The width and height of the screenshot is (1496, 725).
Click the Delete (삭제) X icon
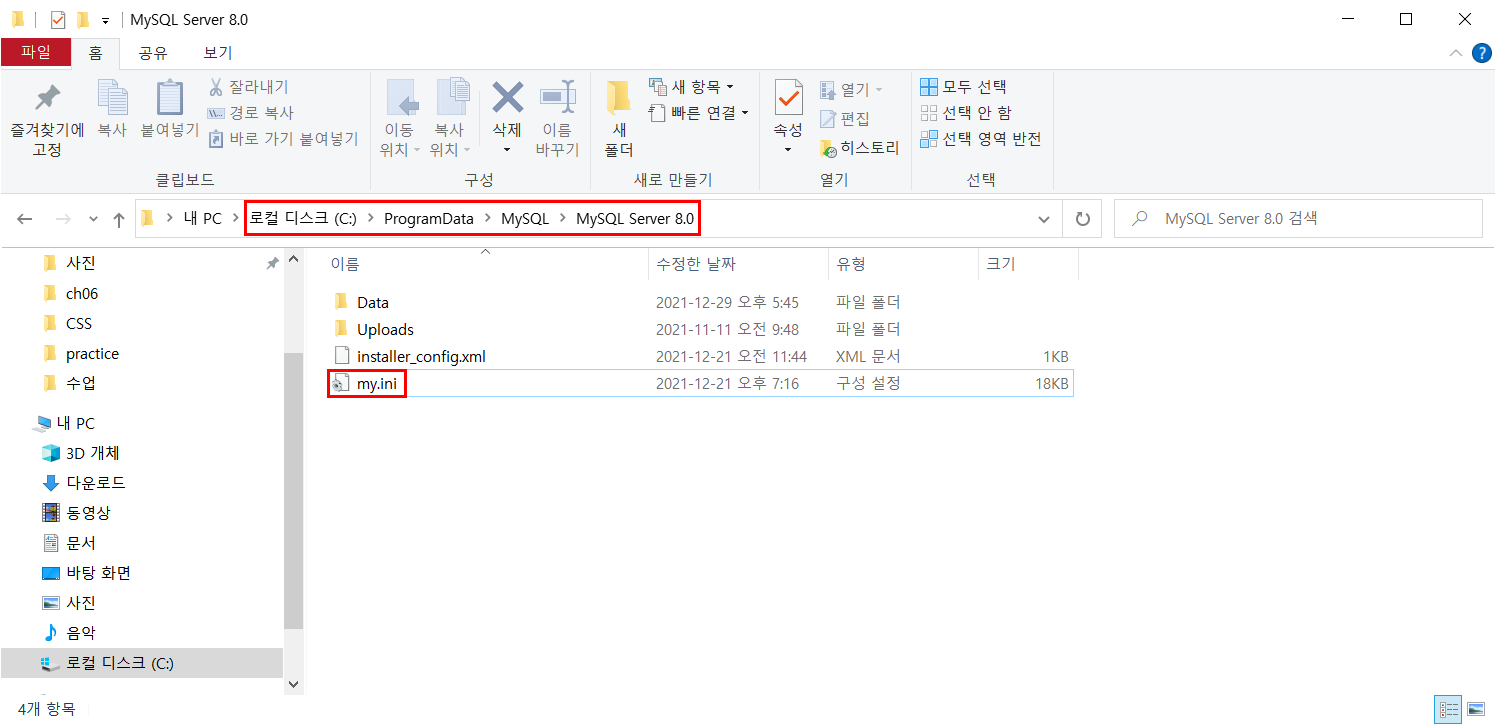point(508,98)
